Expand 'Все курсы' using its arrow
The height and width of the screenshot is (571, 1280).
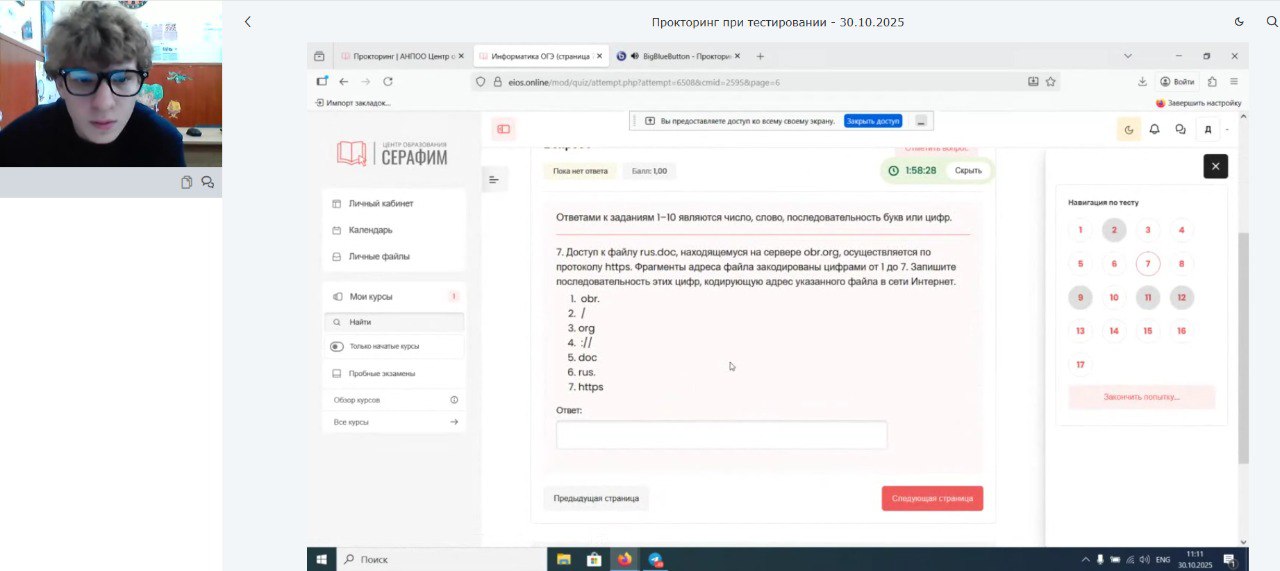[454, 422]
